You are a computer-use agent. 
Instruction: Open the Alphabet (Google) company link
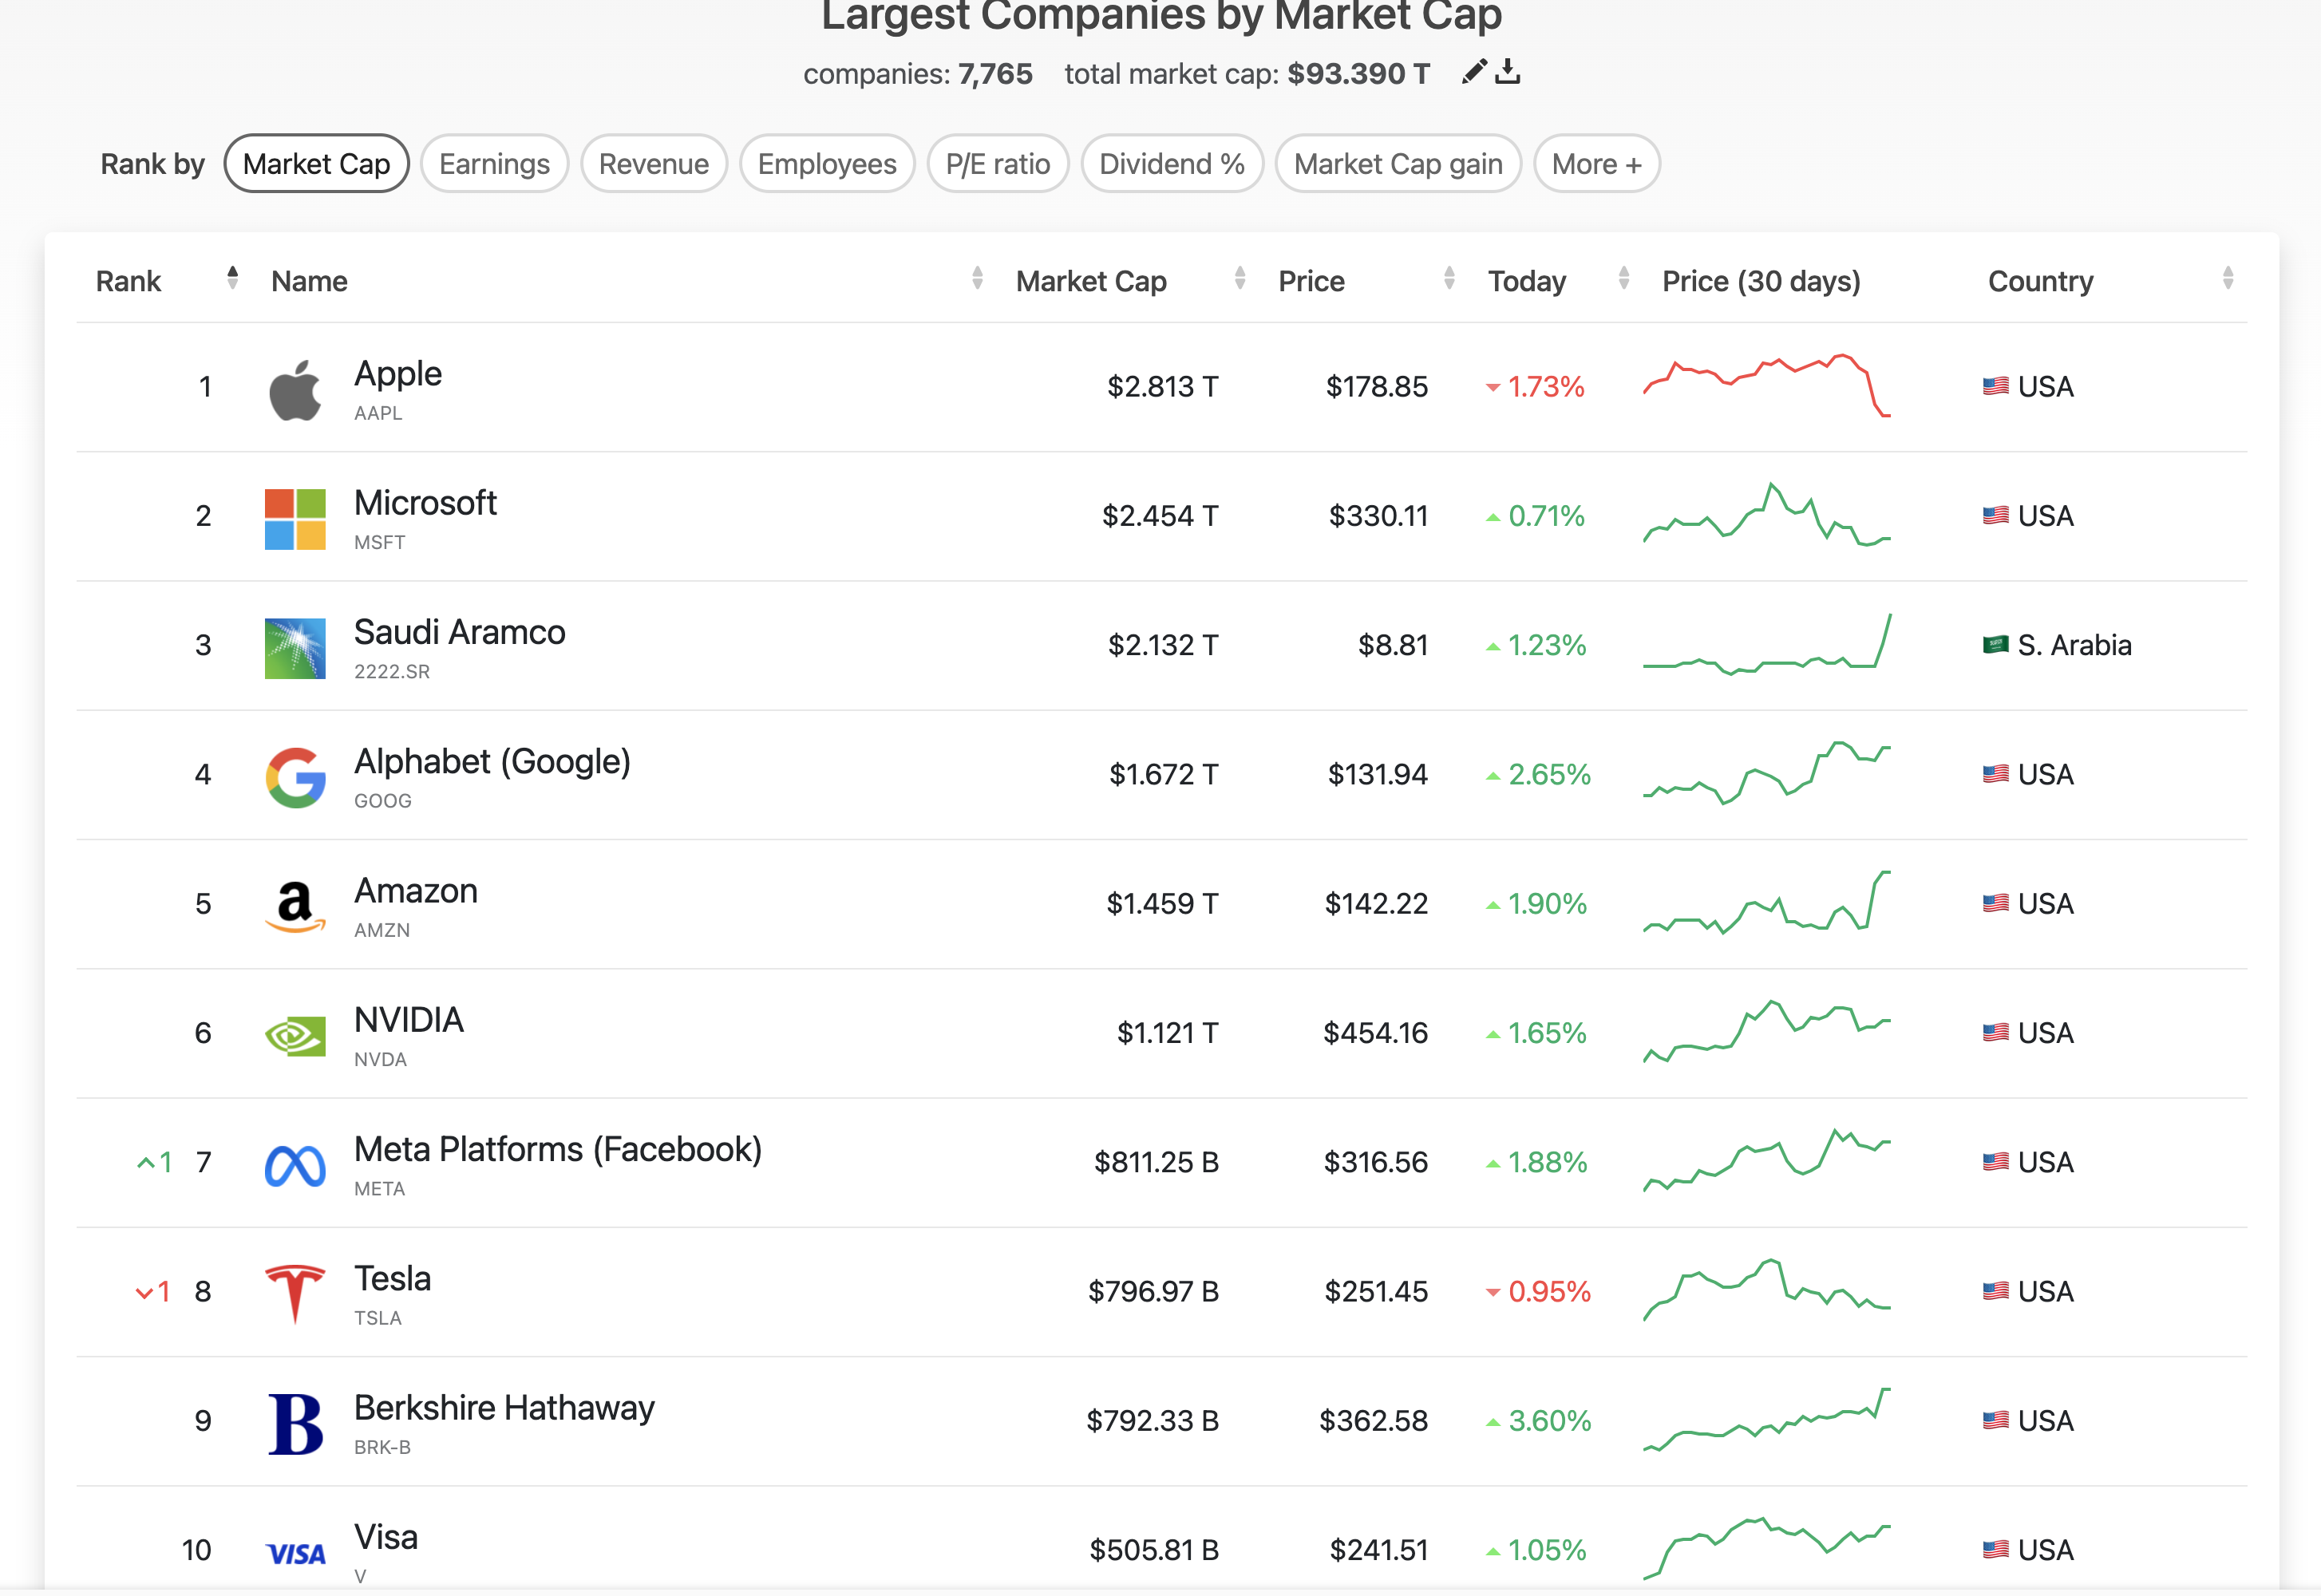coord(492,763)
